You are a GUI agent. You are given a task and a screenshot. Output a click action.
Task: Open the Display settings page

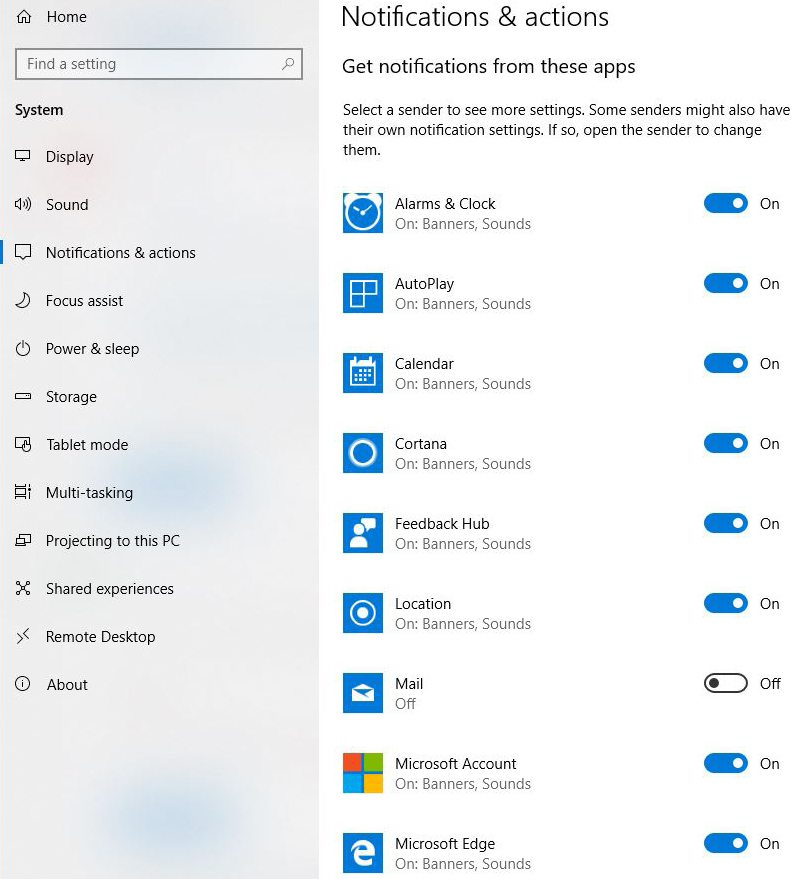coord(70,157)
